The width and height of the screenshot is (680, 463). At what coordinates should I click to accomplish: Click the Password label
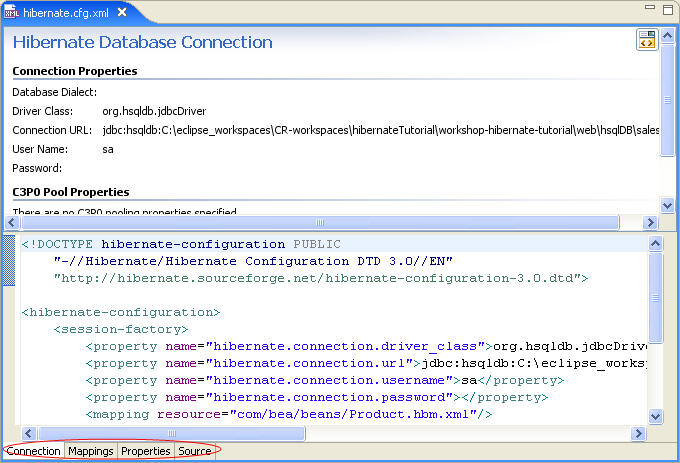(37, 168)
